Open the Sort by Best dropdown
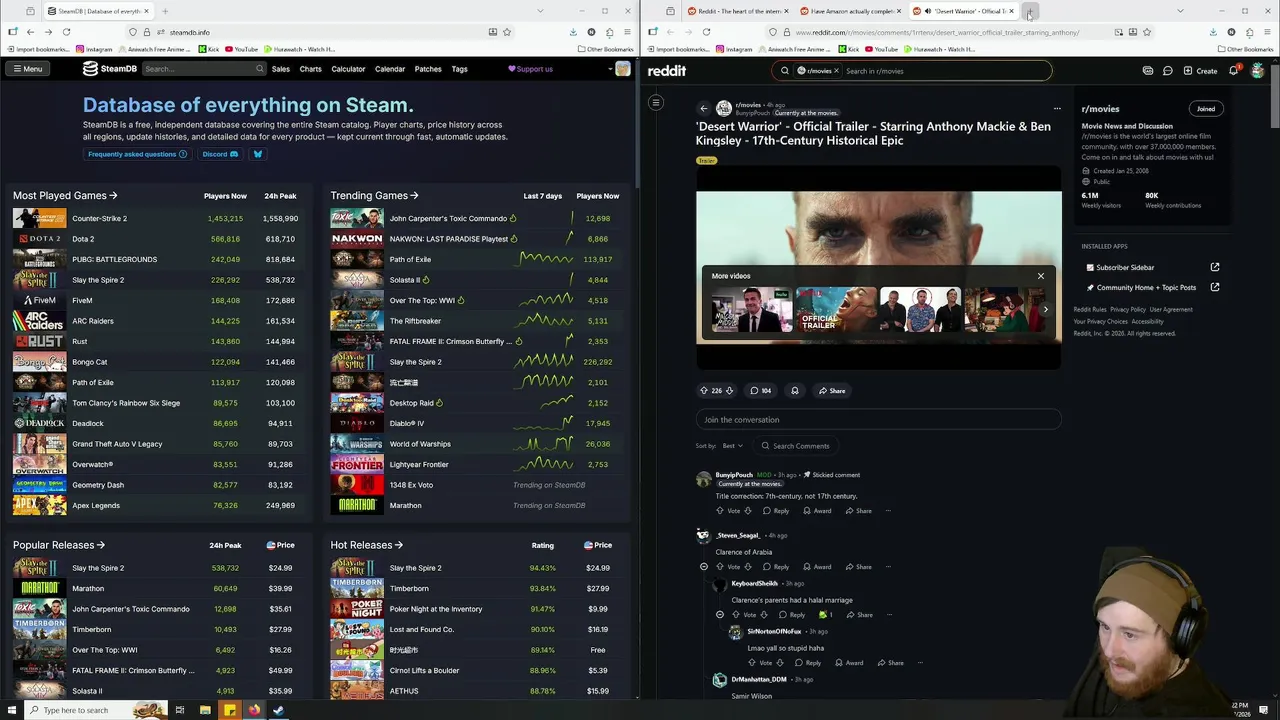 click(732, 446)
